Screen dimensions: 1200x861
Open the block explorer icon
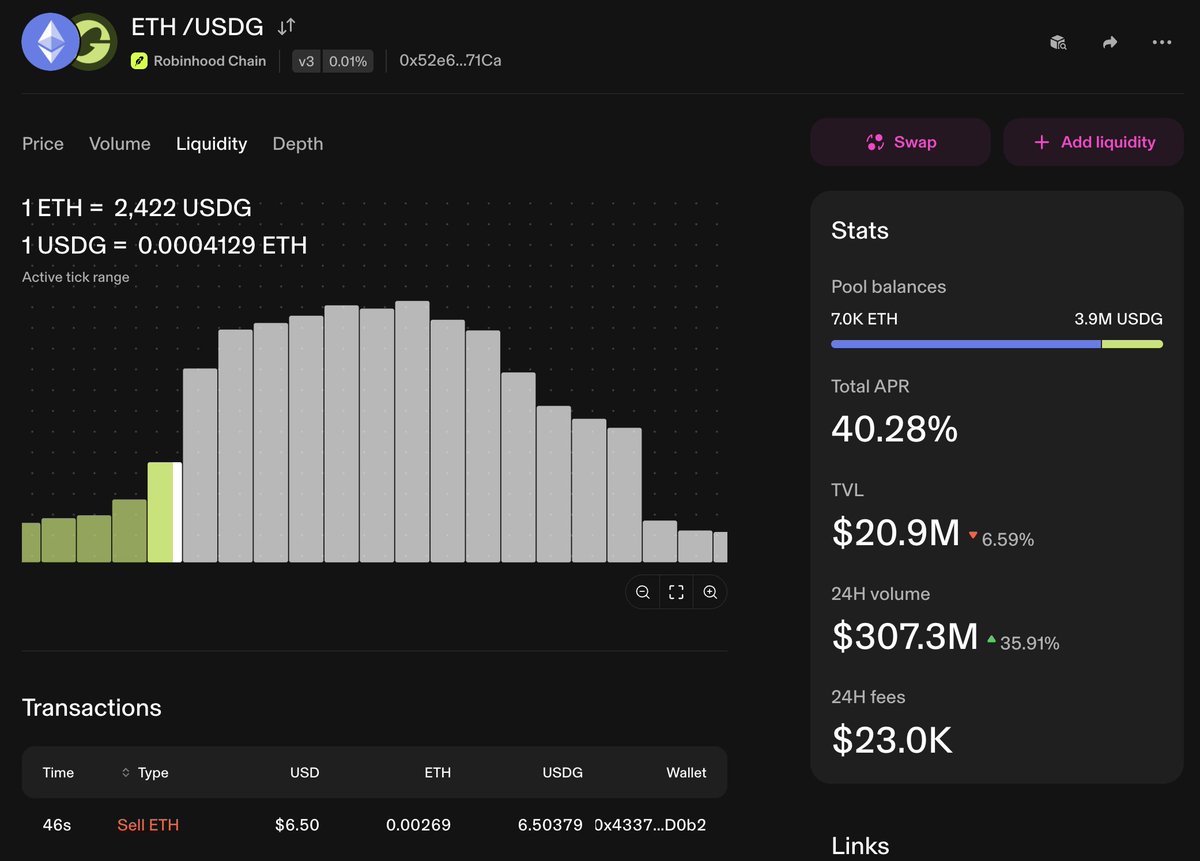pyautogui.click(x=1058, y=42)
